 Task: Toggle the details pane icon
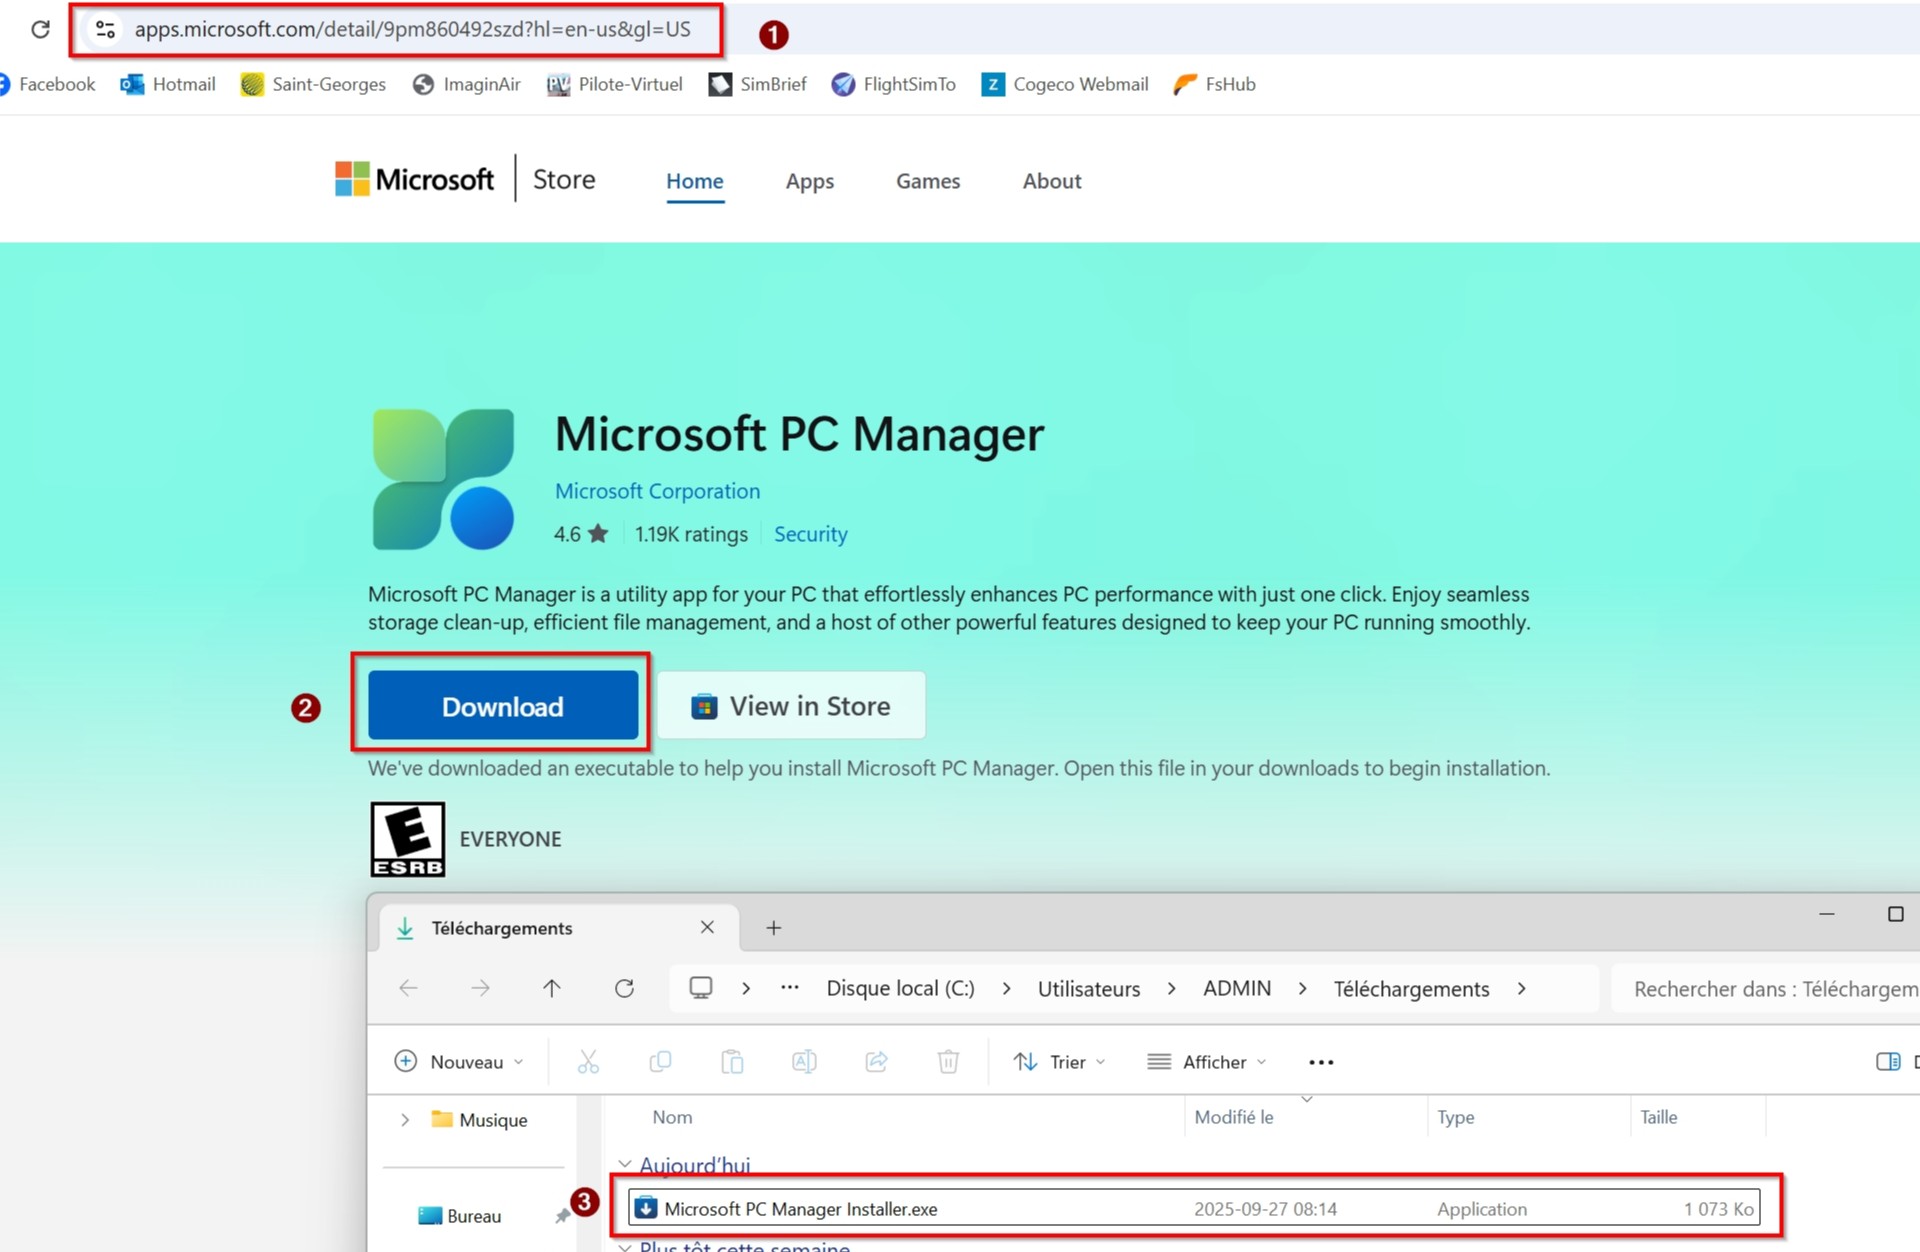[1888, 1062]
